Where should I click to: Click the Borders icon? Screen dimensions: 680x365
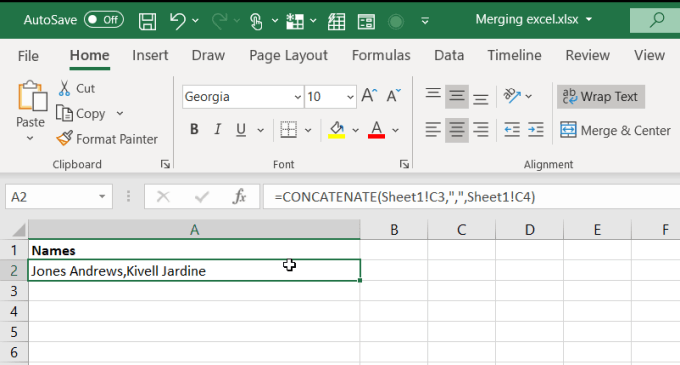click(288, 129)
